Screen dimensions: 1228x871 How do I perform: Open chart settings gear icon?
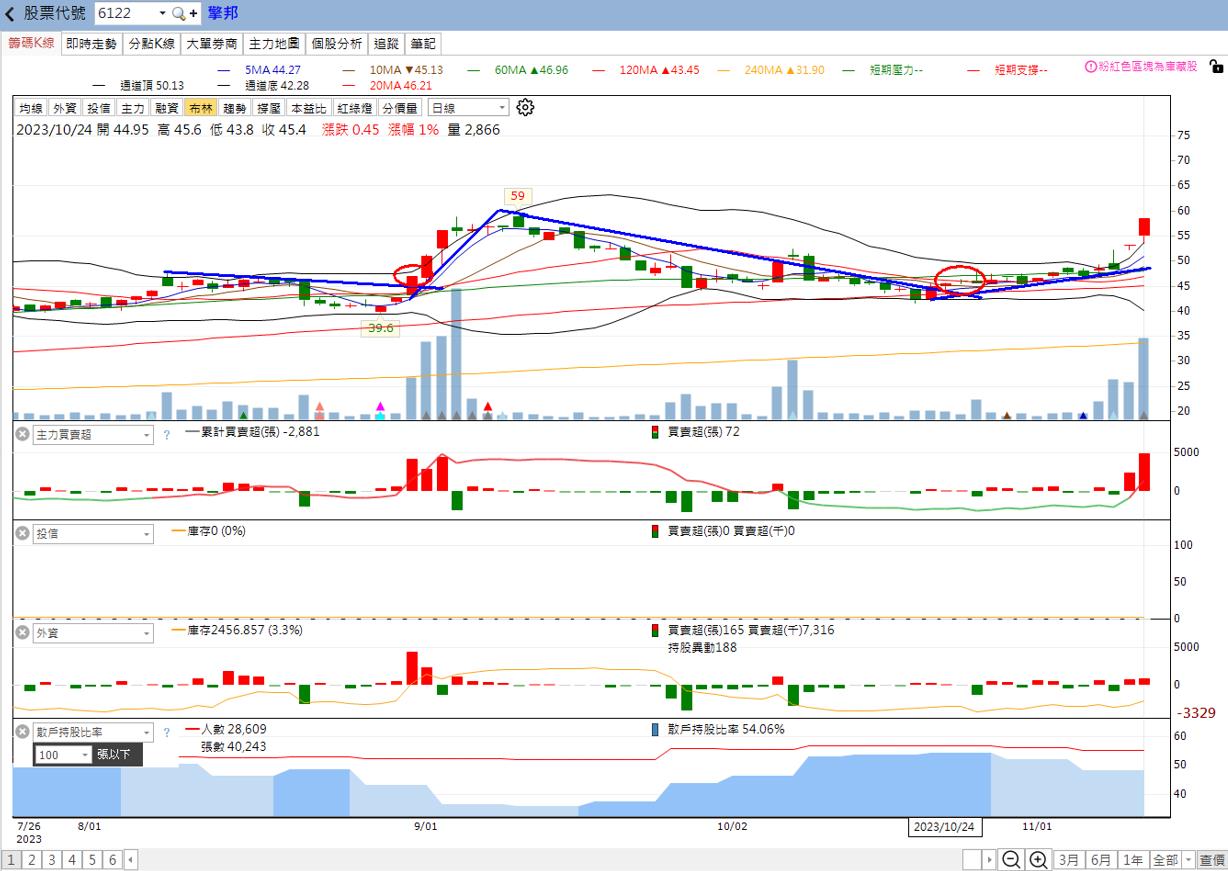coord(525,108)
